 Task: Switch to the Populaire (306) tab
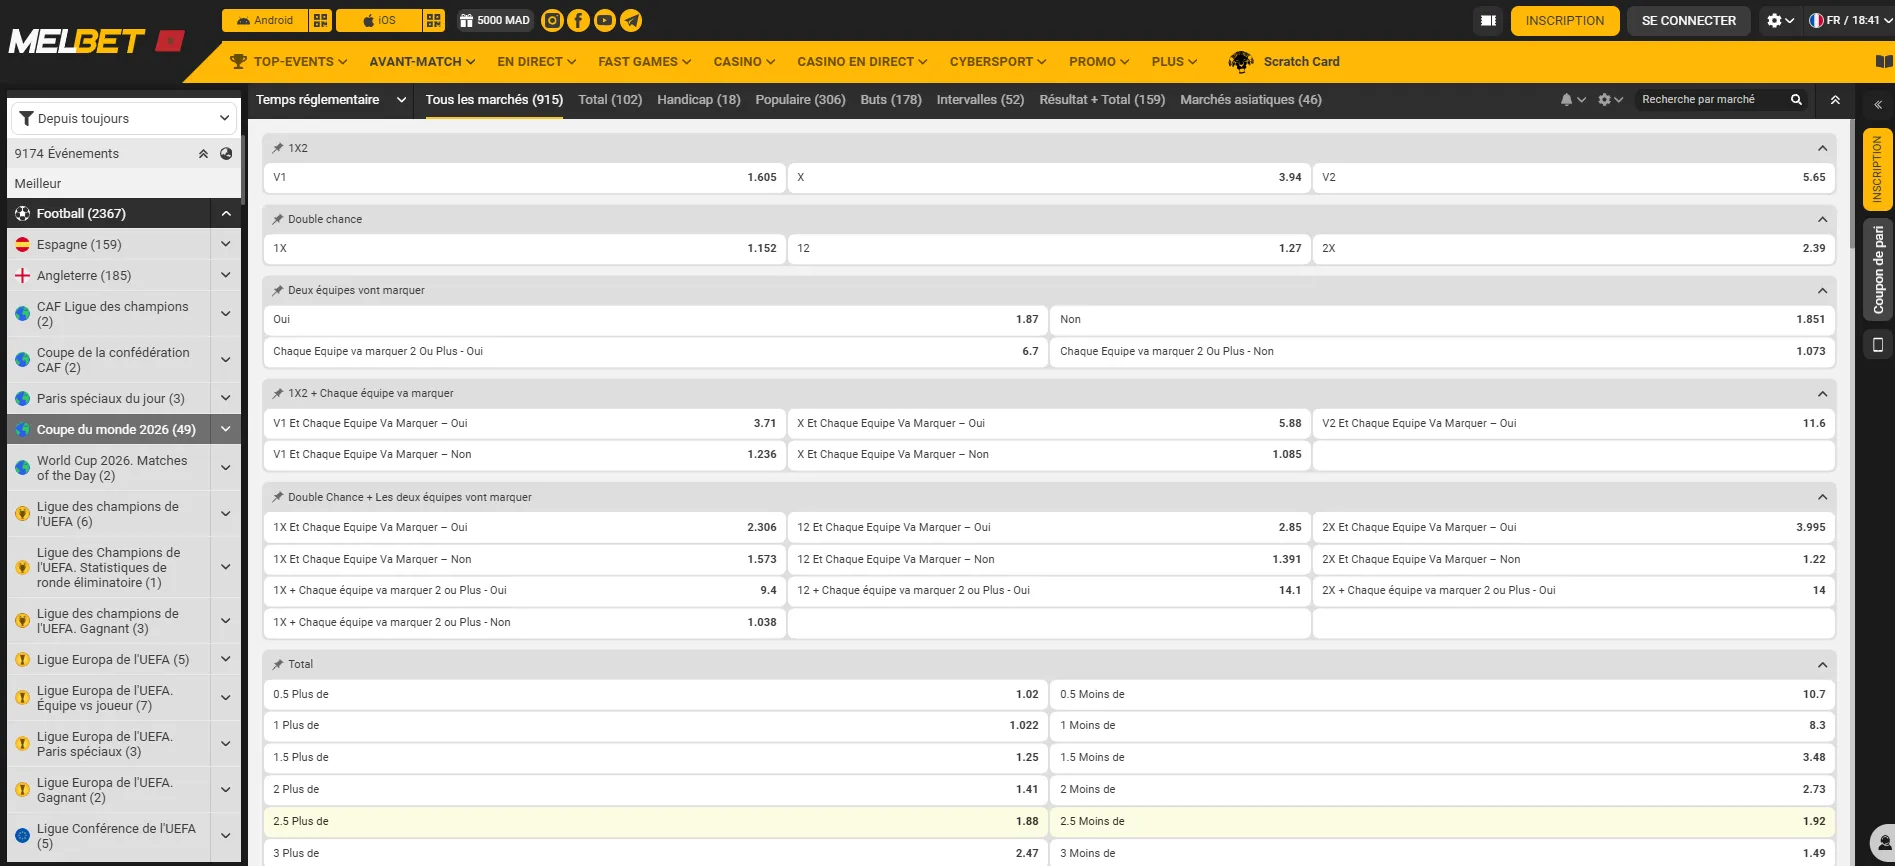coord(800,100)
